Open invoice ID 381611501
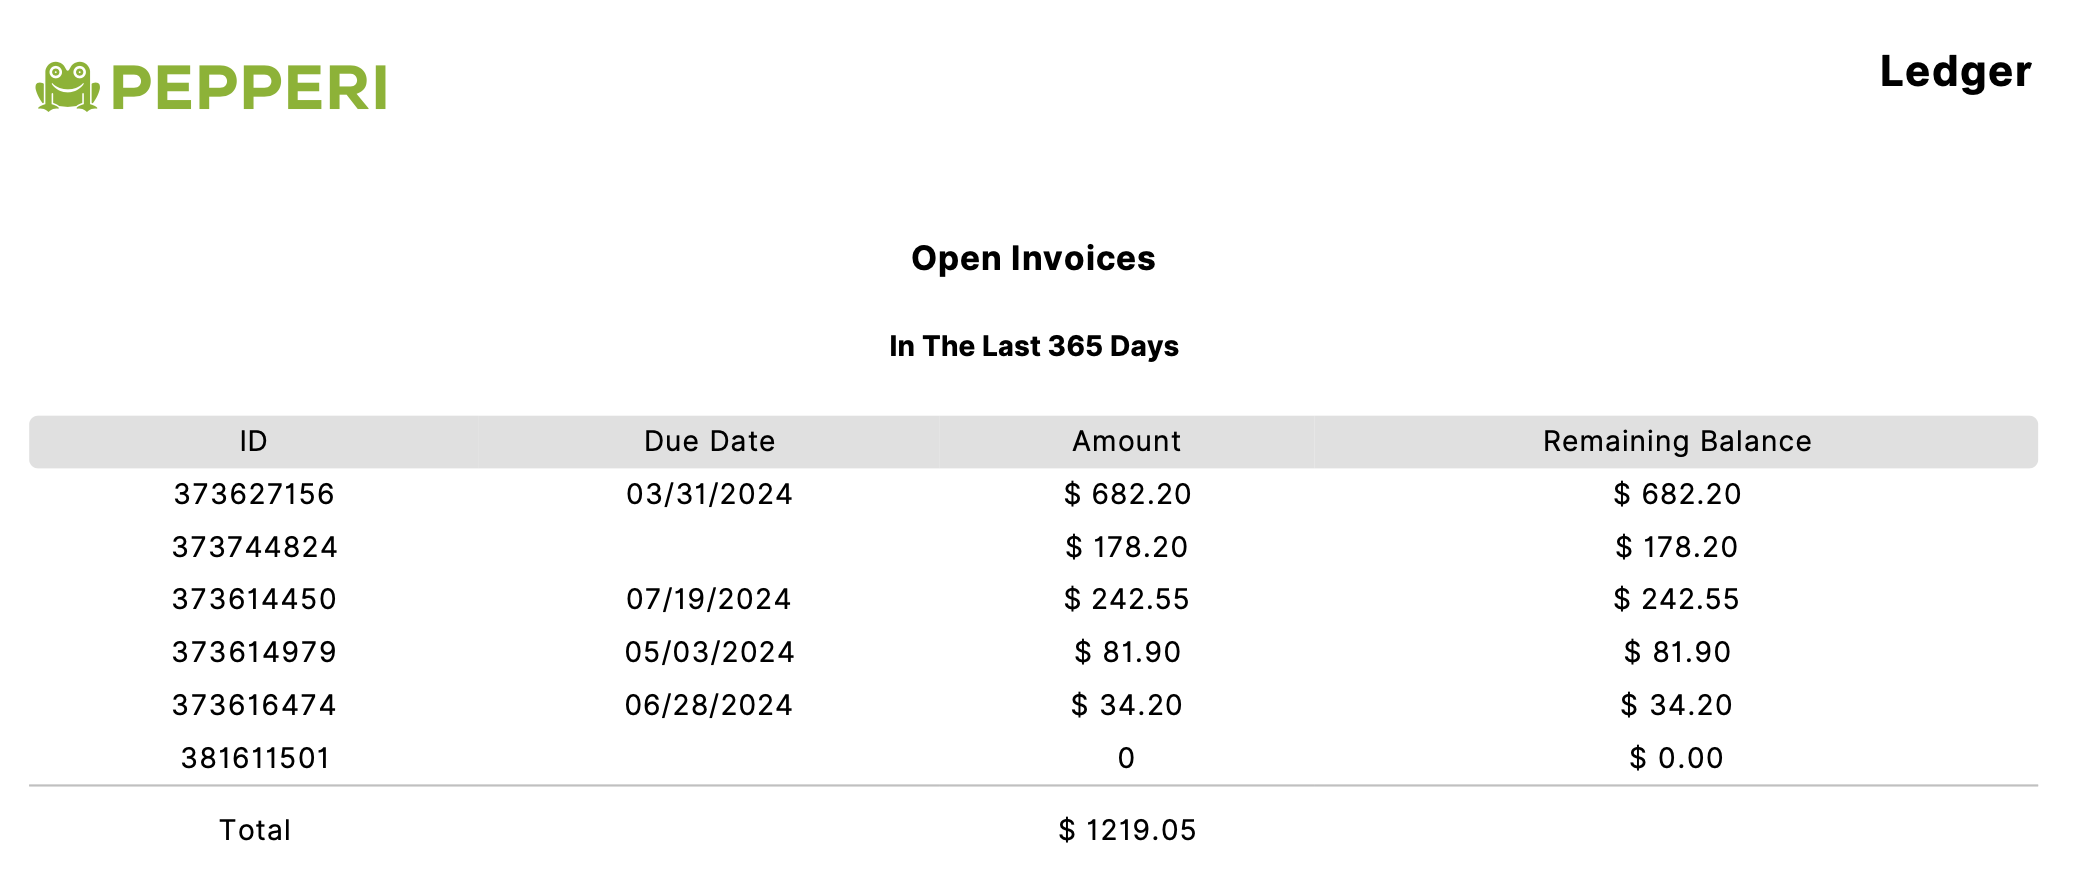2076x880 pixels. coord(255,758)
